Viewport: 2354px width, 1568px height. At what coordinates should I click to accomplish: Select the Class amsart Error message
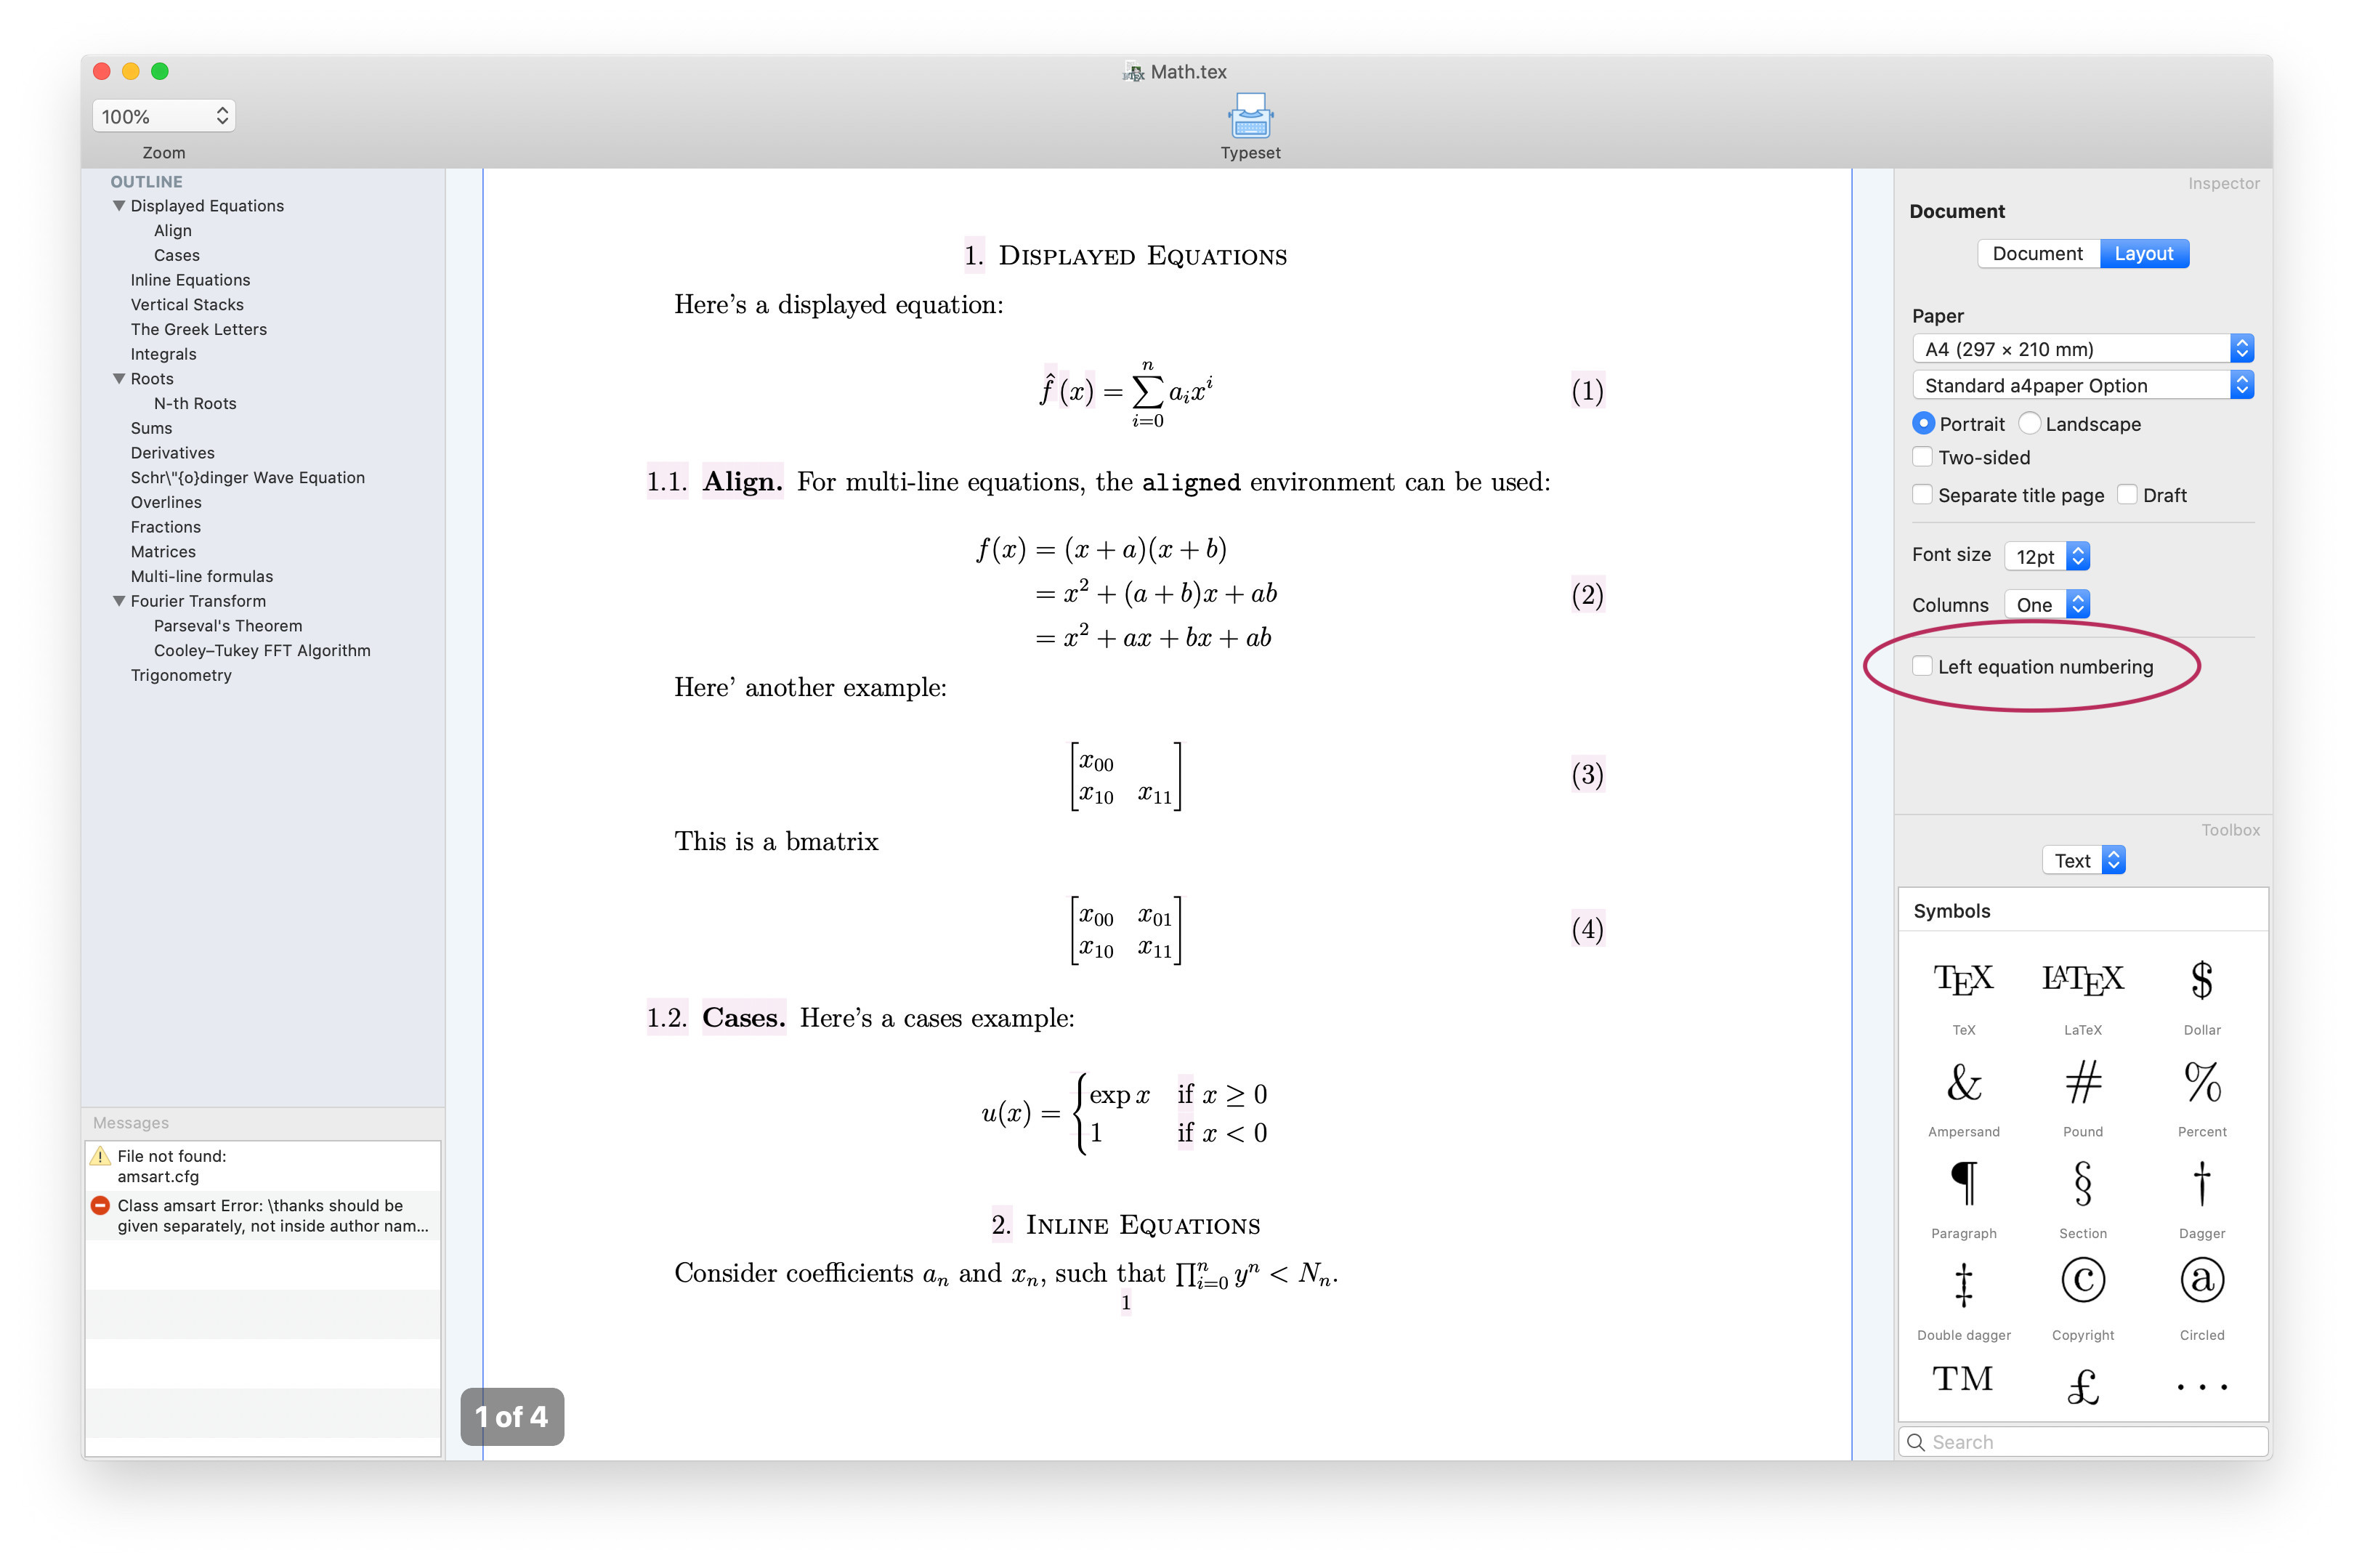(x=263, y=1216)
